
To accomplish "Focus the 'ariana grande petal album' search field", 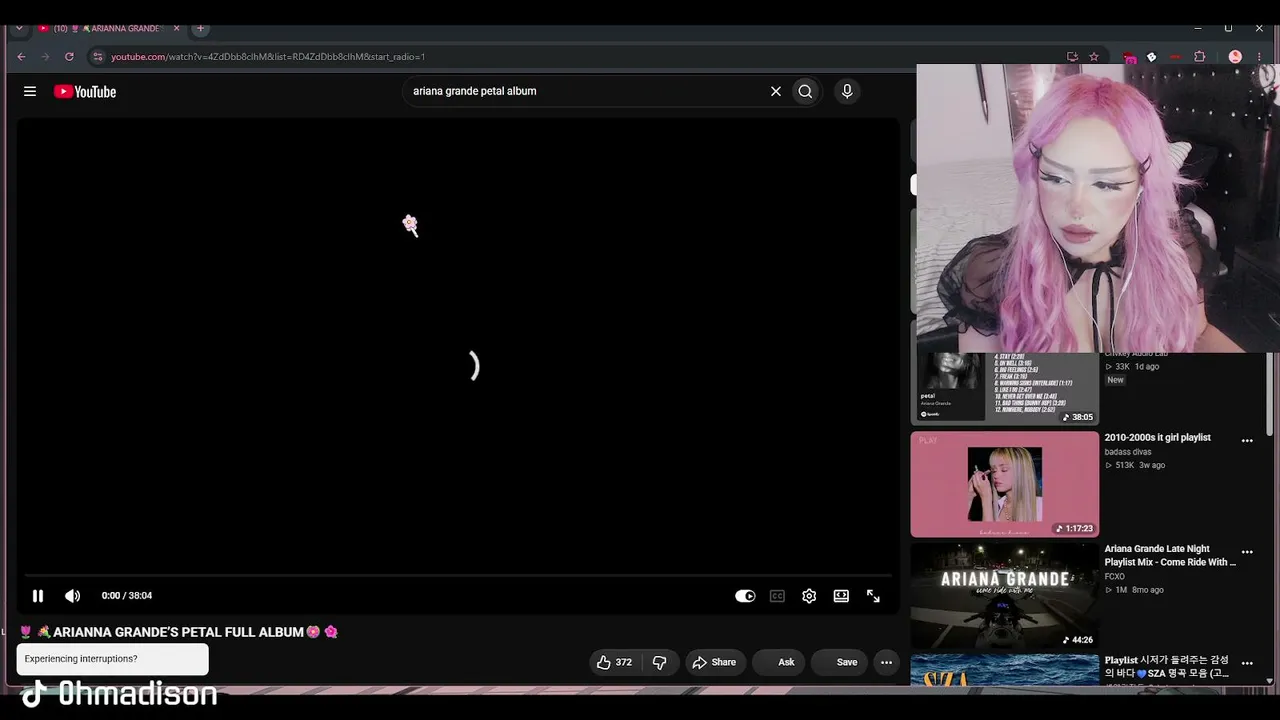I will click(585, 91).
